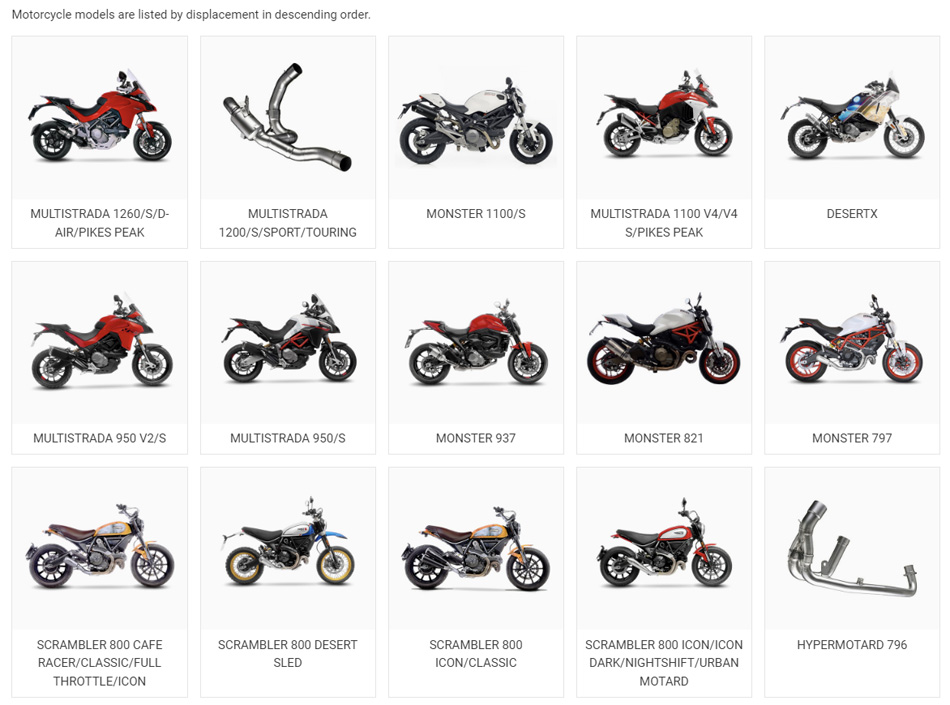The height and width of the screenshot is (705, 950).
Task: Click the DESERTX model name
Action: click(x=852, y=214)
